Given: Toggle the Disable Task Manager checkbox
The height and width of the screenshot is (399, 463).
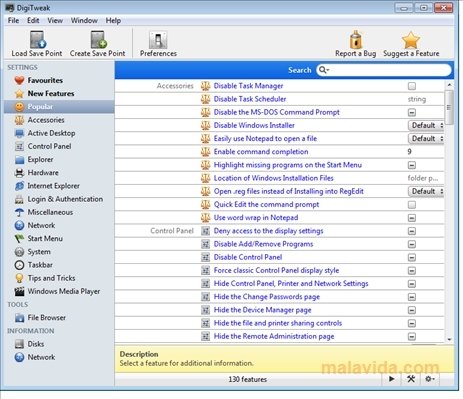Looking at the screenshot, I should click(412, 86).
